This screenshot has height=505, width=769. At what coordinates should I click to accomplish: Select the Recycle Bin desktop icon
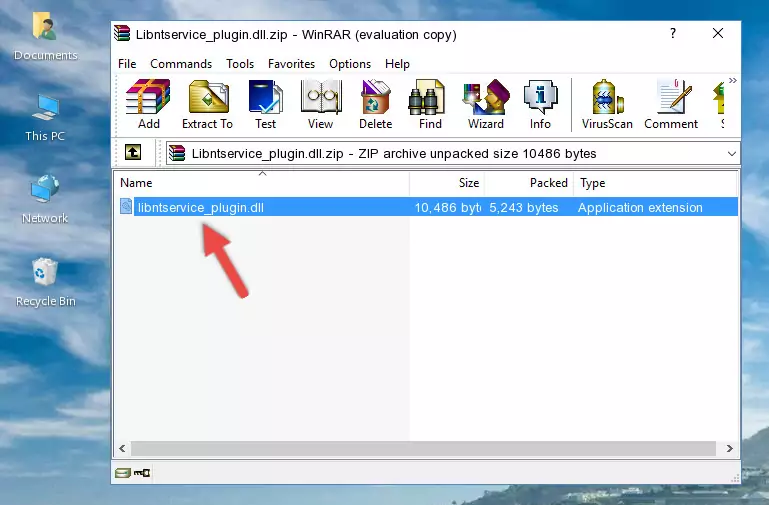[45, 283]
